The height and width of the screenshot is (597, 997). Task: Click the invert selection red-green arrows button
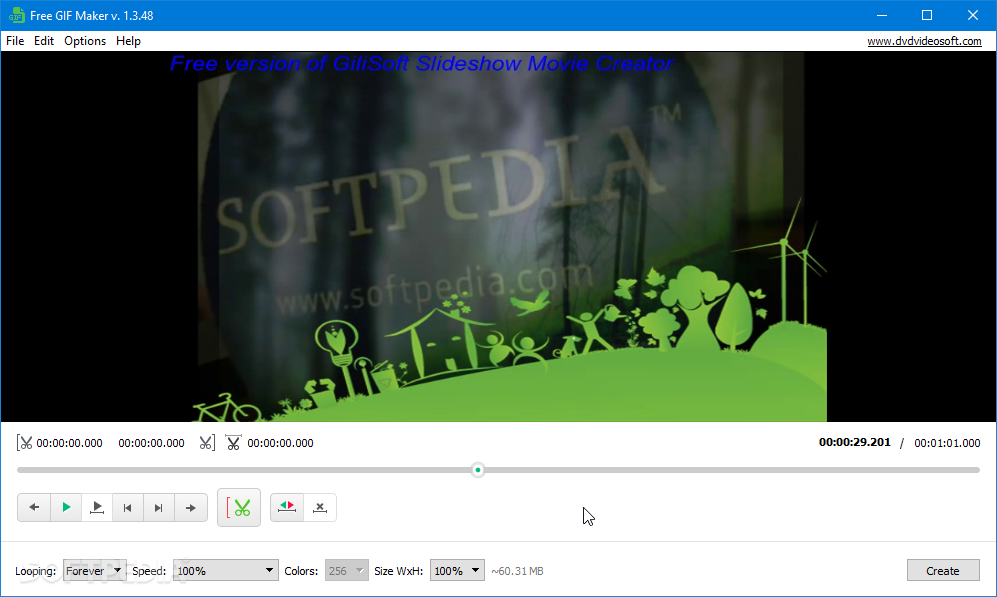287,507
